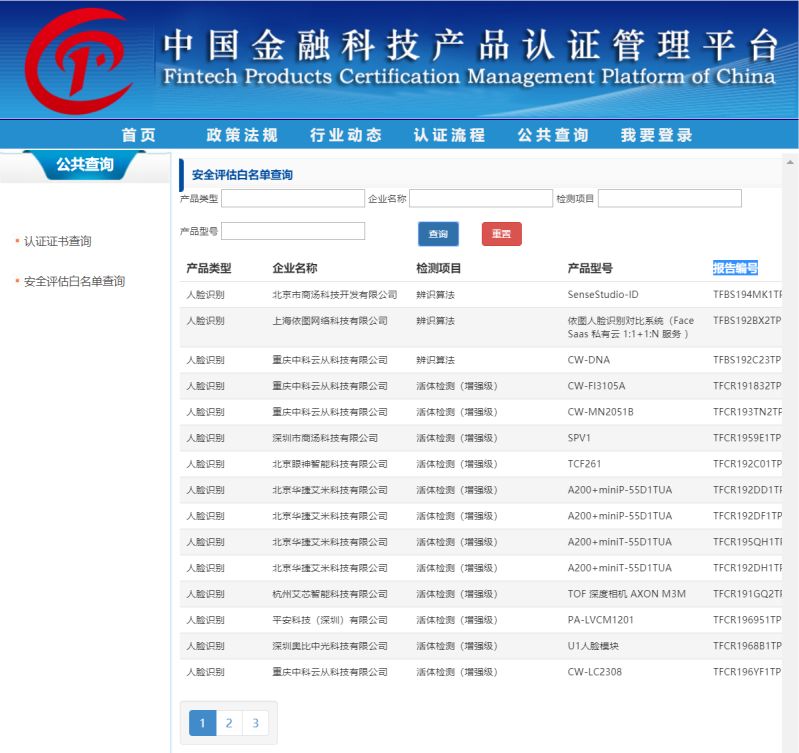799x753 pixels.
Task: Focus the 检测项目 input field
Action: tap(670, 199)
